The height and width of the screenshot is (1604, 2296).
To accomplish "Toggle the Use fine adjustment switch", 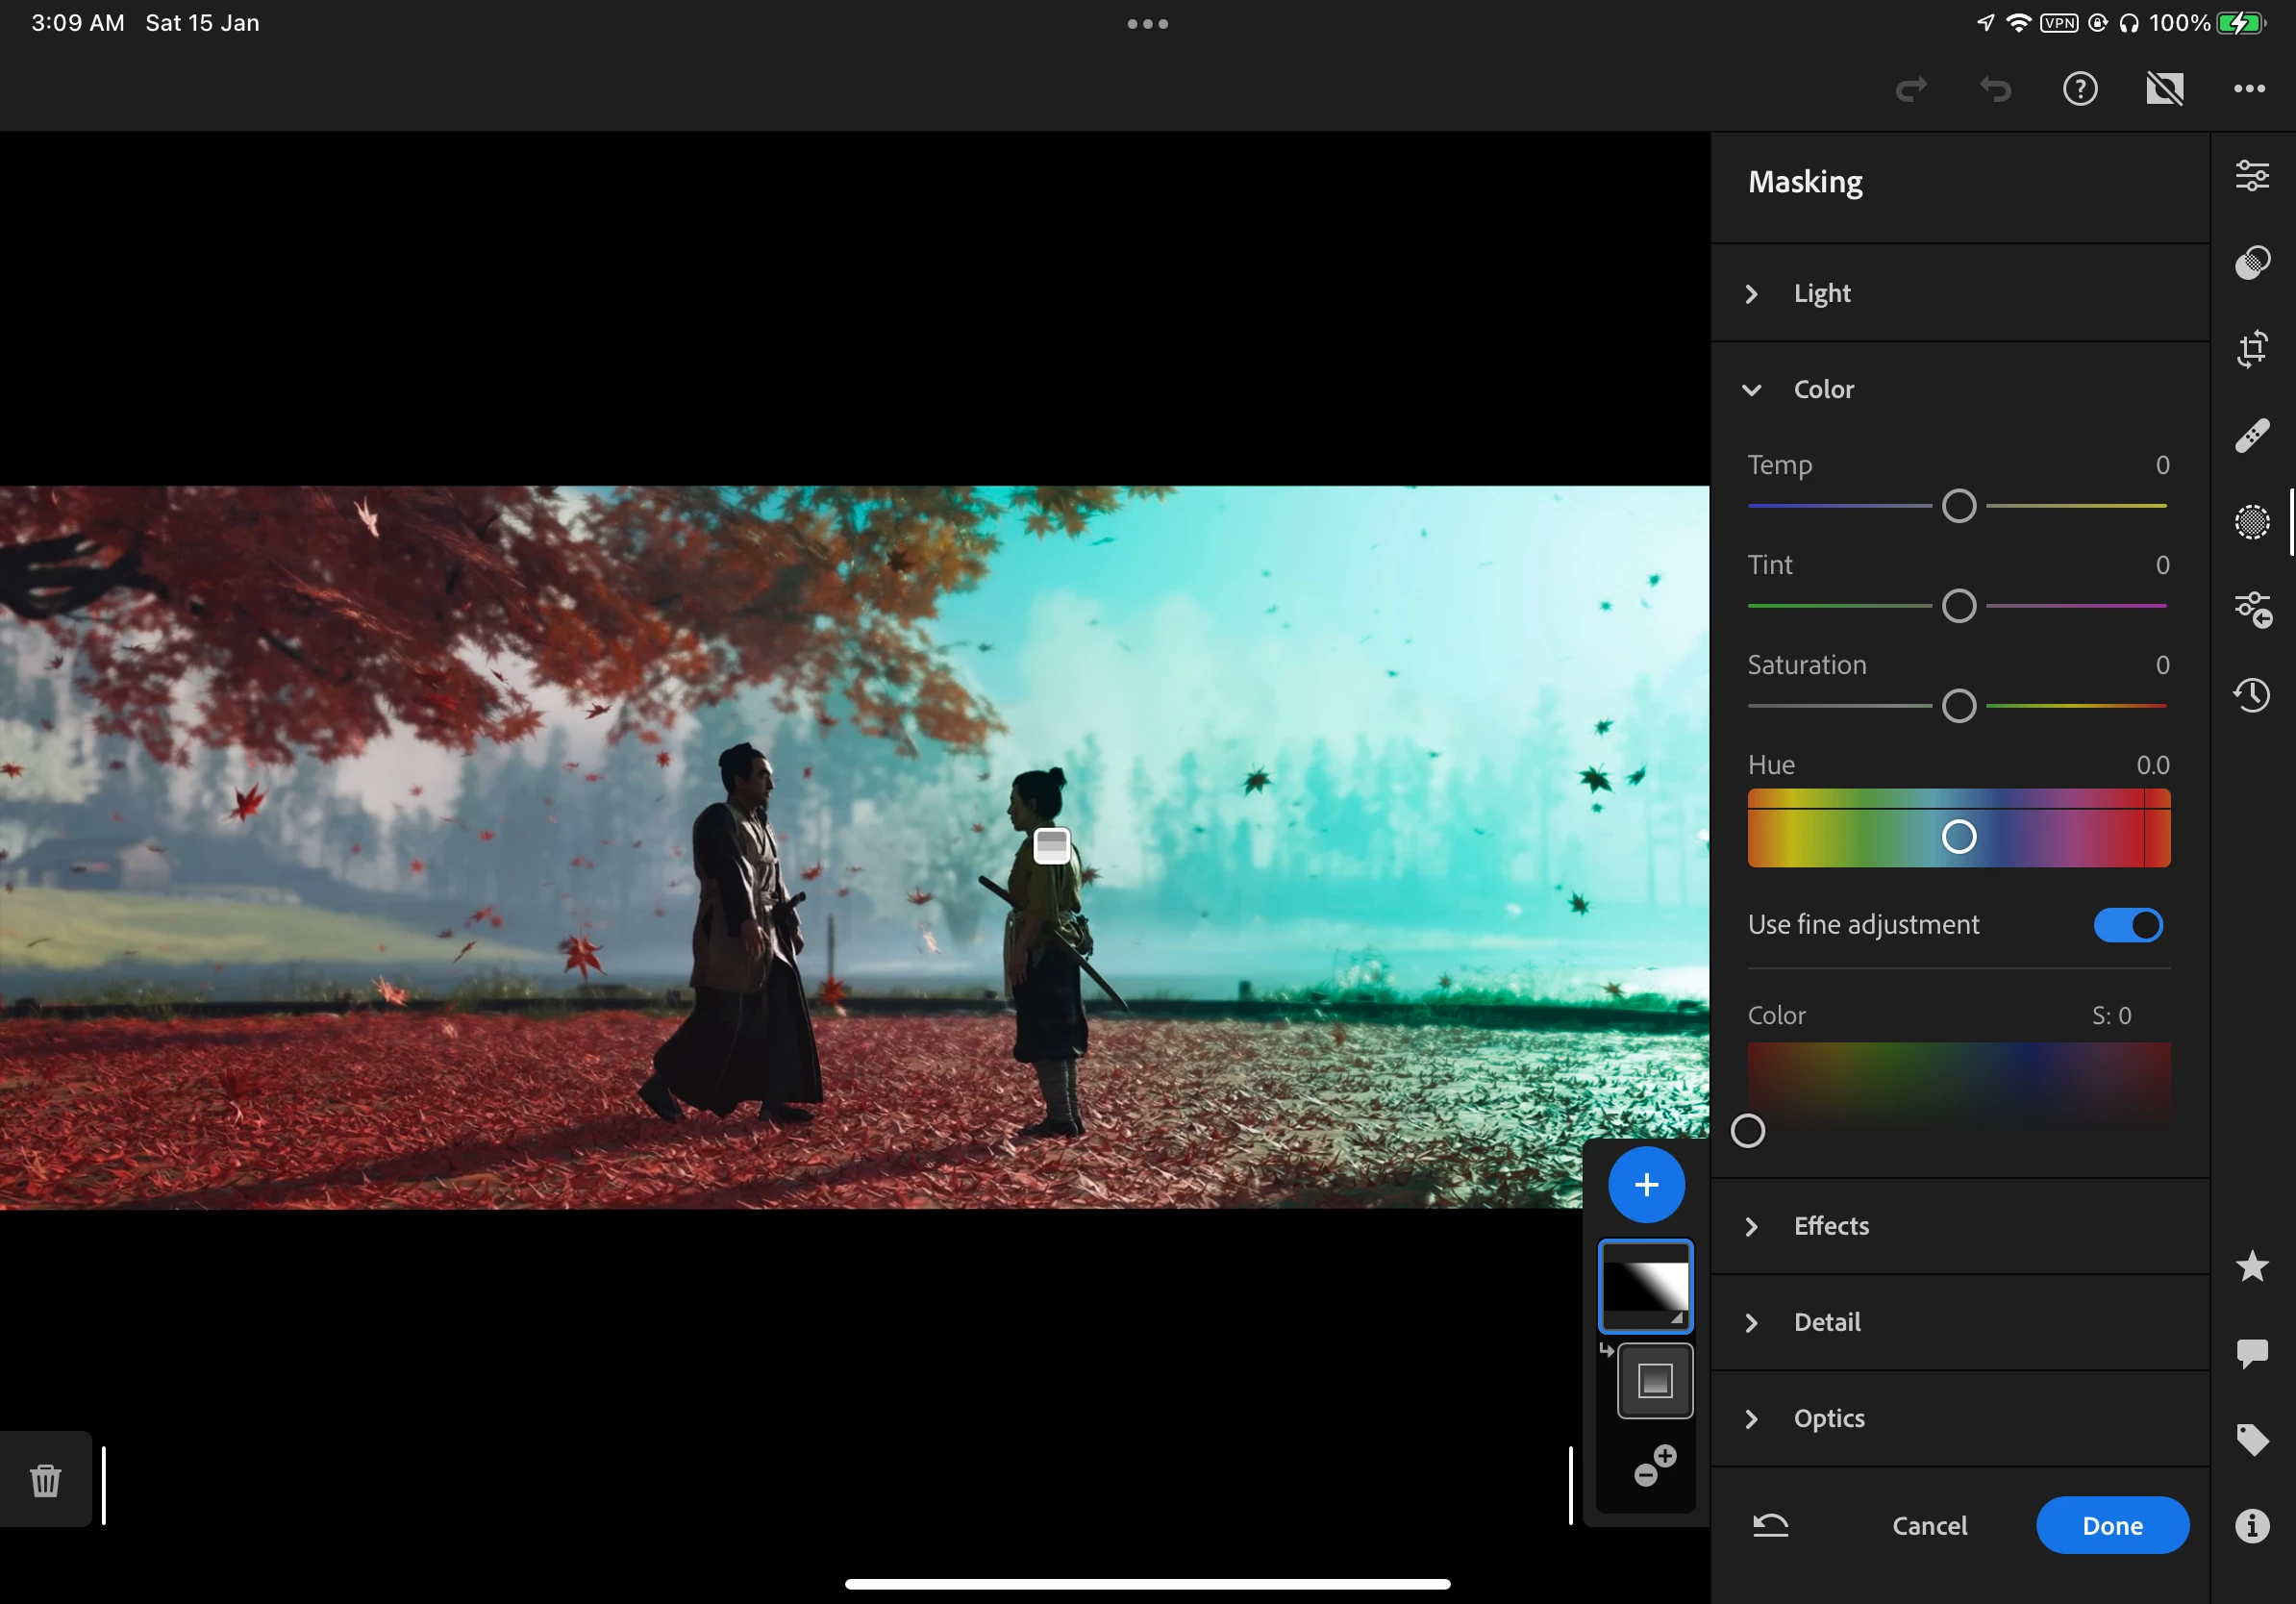I will pos(2127,925).
